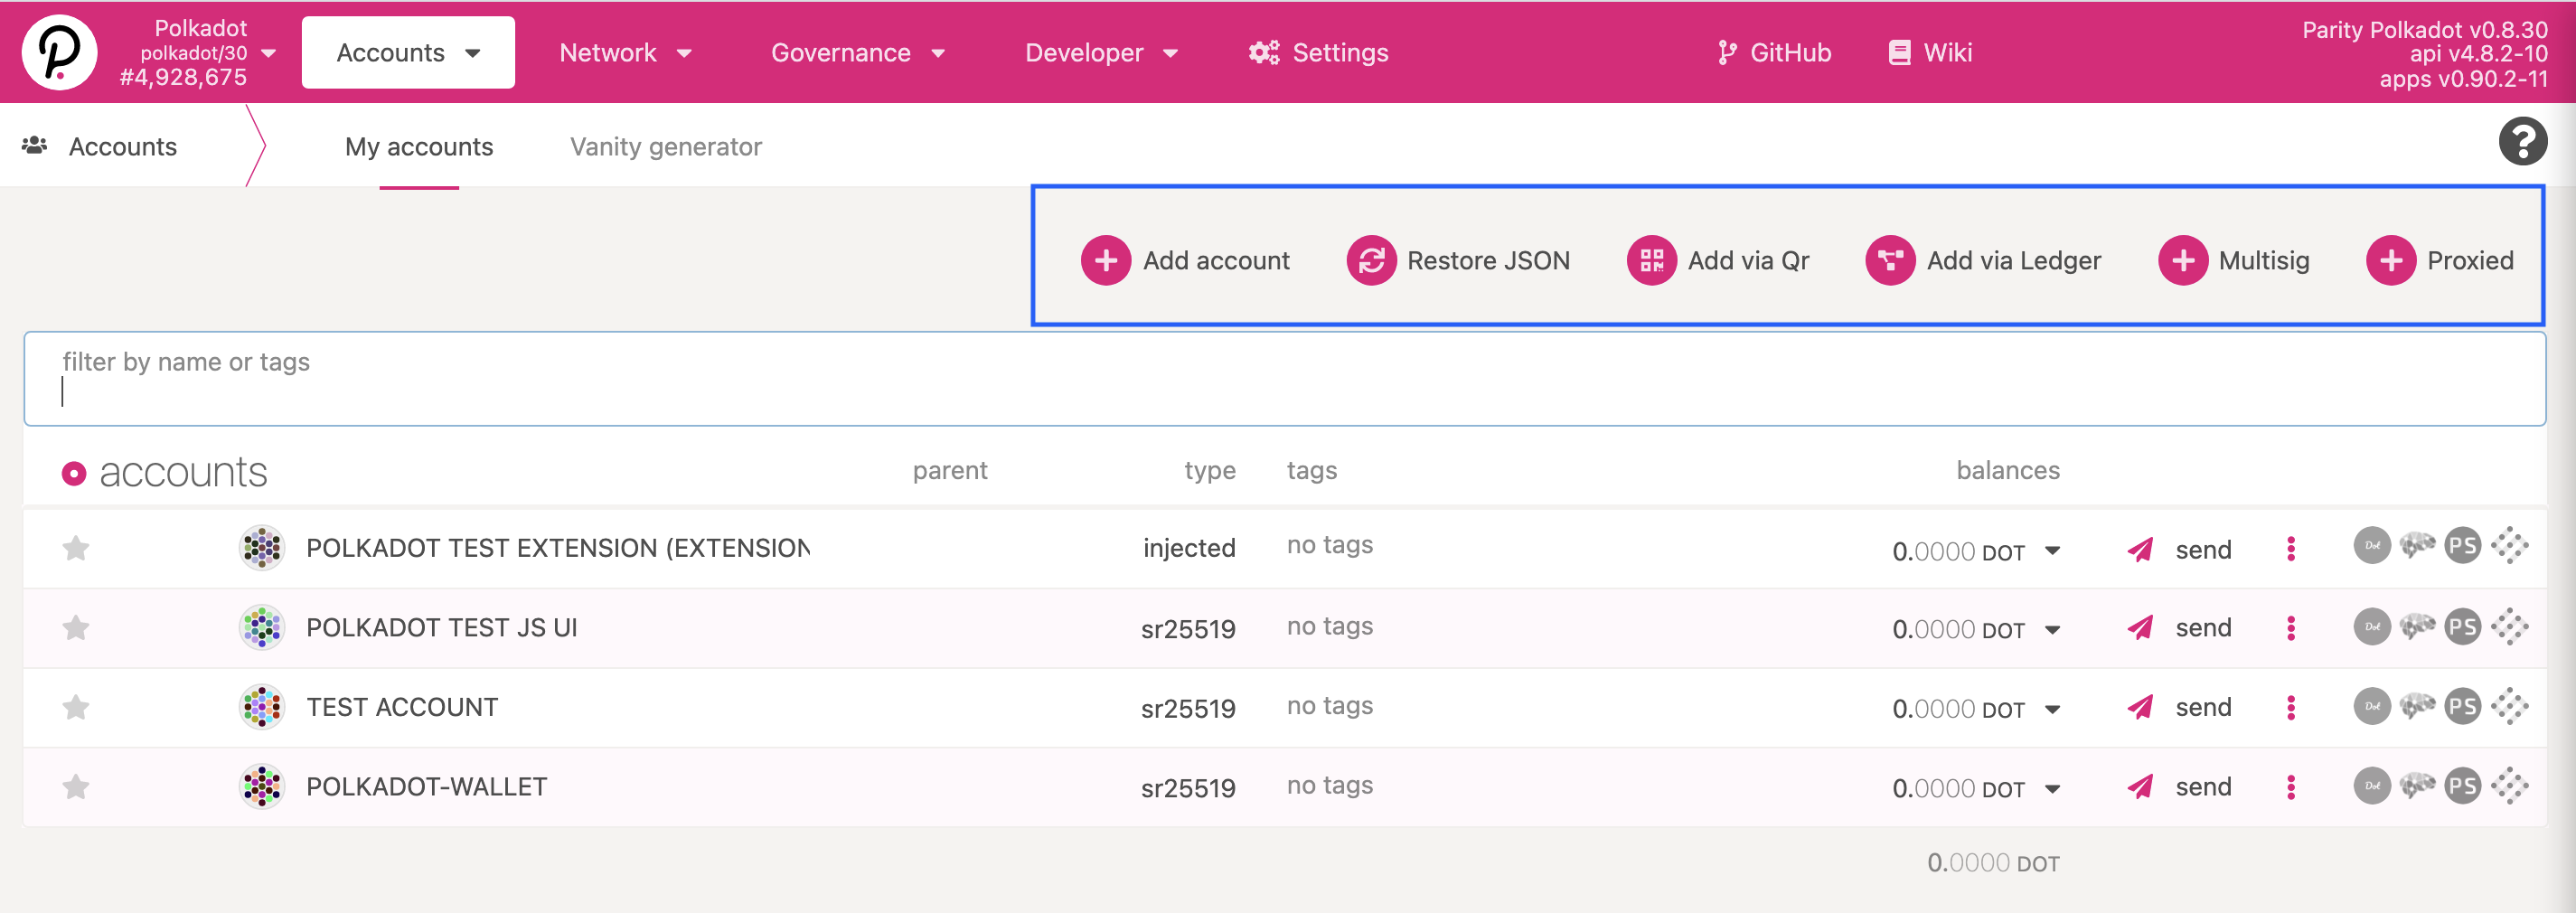The width and height of the screenshot is (2576, 913).
Task: Open PS explorer link for POLKADOT TEST JS UI
Action: click(2462, 626)
